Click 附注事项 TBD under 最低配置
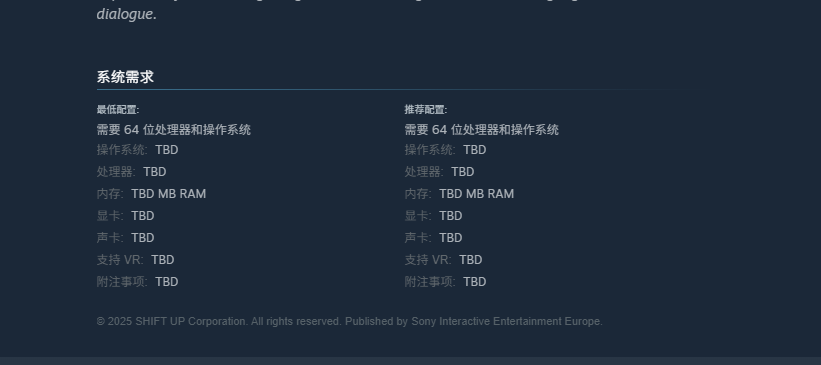Image resolution: width=821 pixels, height=365 pixels. pyautogui.click(x=138, y=282)
